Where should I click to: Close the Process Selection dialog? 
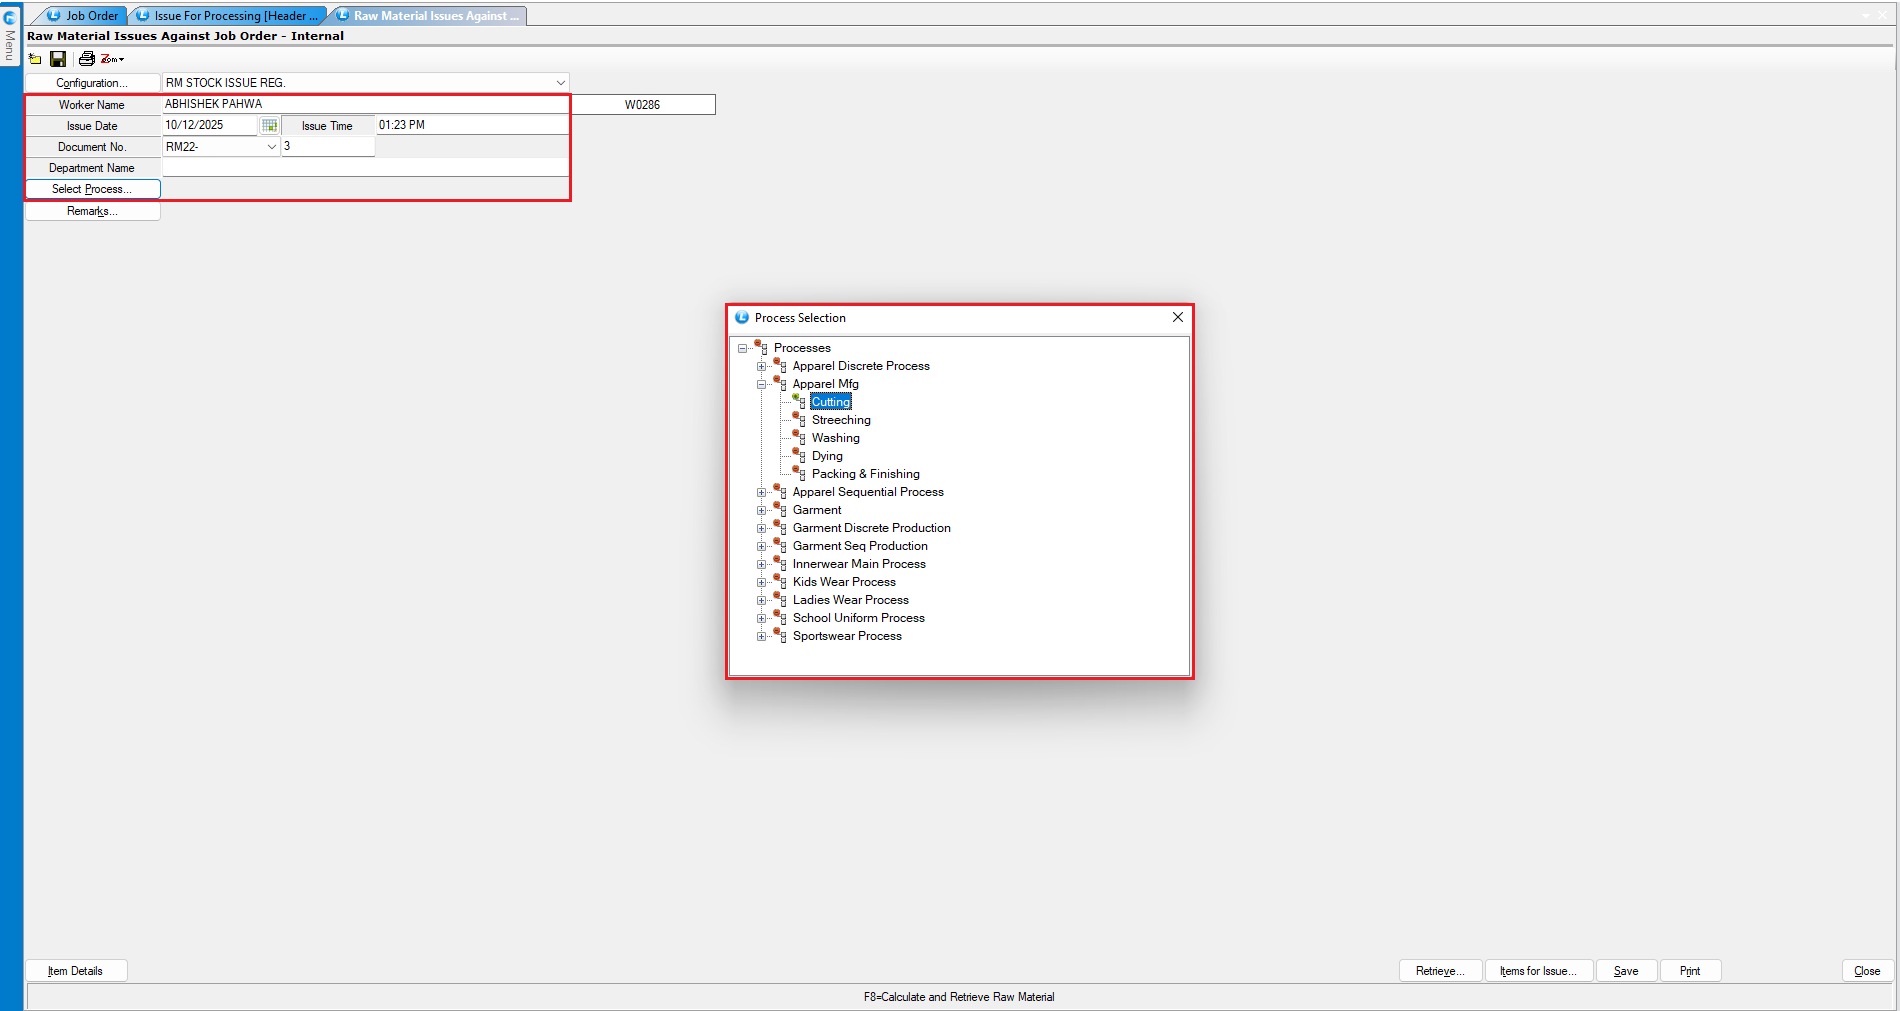tap(1177, 317)
